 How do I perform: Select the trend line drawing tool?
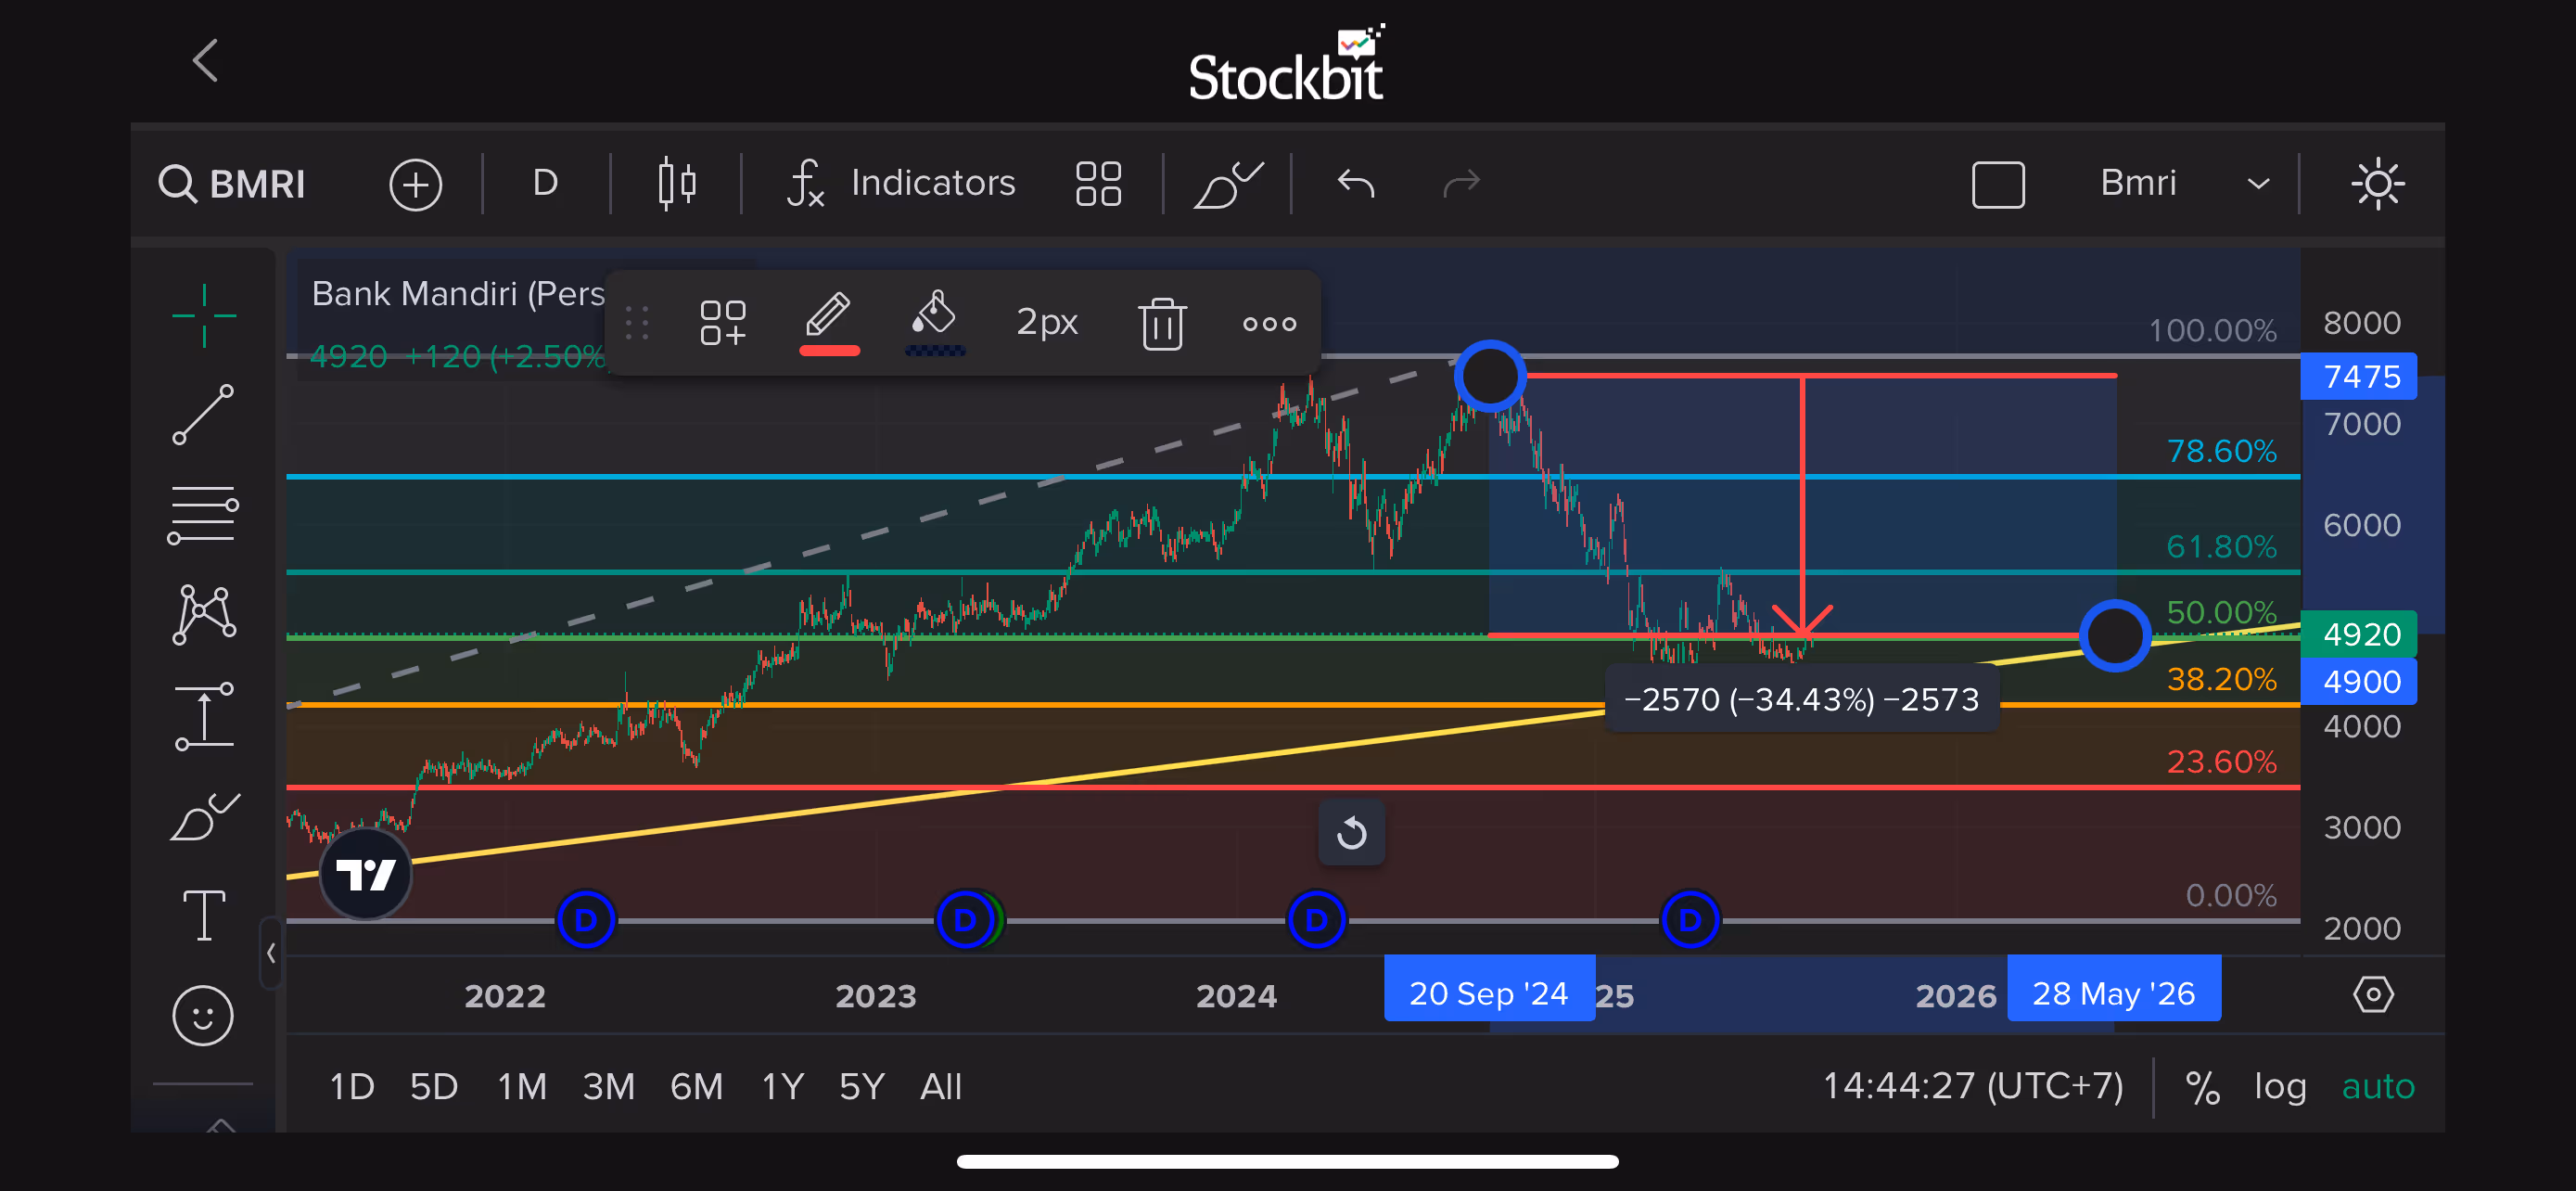click(203, 414)
